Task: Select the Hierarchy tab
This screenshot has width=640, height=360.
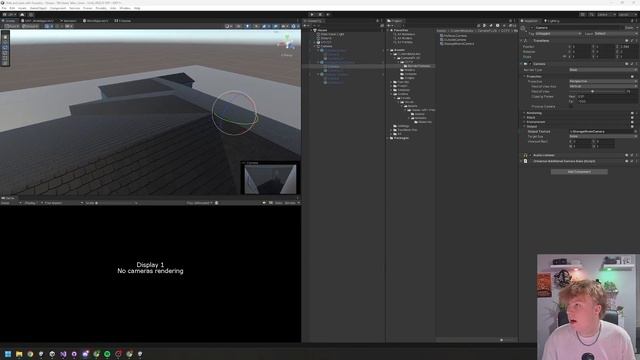Action: tap(313, 21)
